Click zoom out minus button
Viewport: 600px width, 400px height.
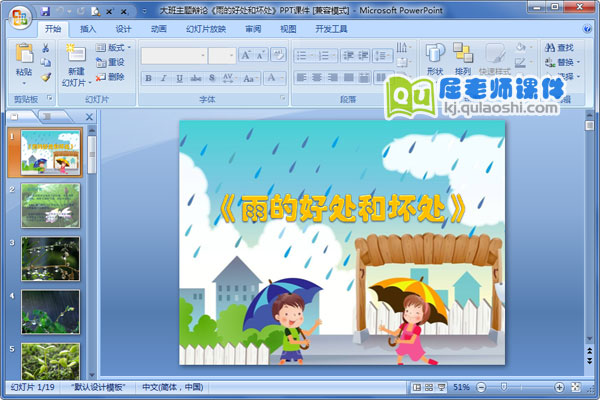point(481,388)
